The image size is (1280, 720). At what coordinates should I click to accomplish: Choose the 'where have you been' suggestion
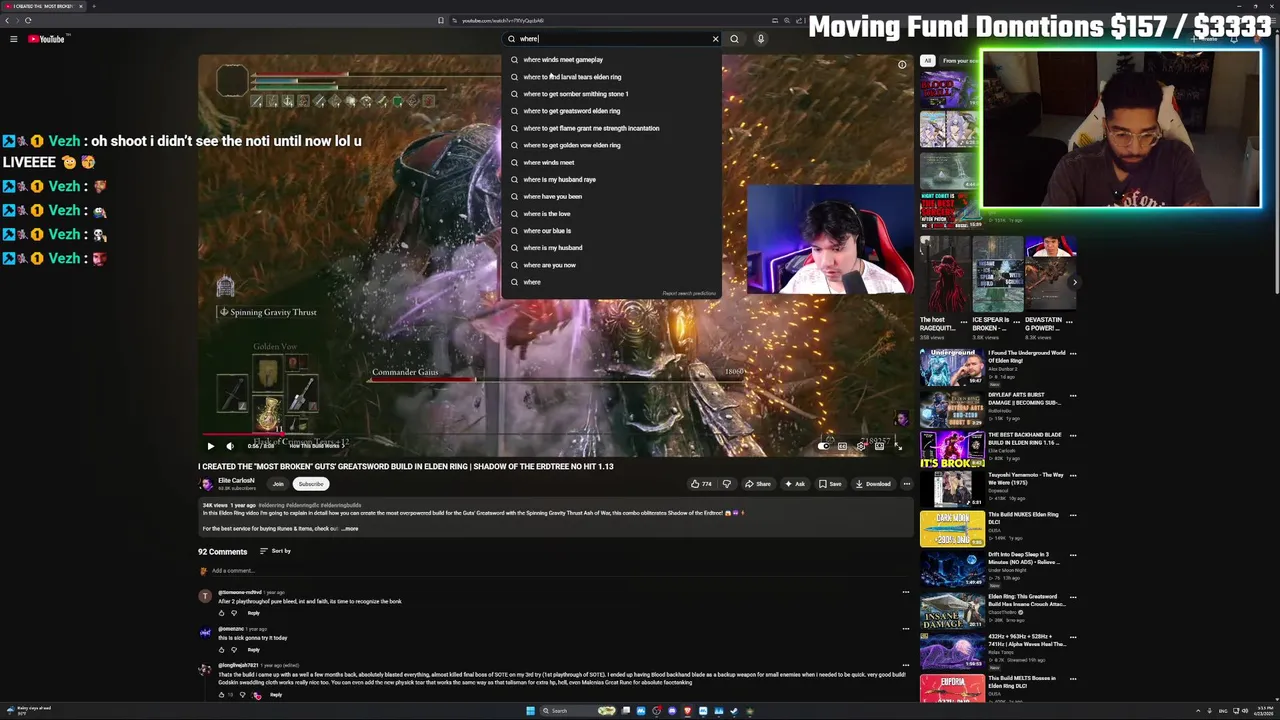click(x=611, y=196)
